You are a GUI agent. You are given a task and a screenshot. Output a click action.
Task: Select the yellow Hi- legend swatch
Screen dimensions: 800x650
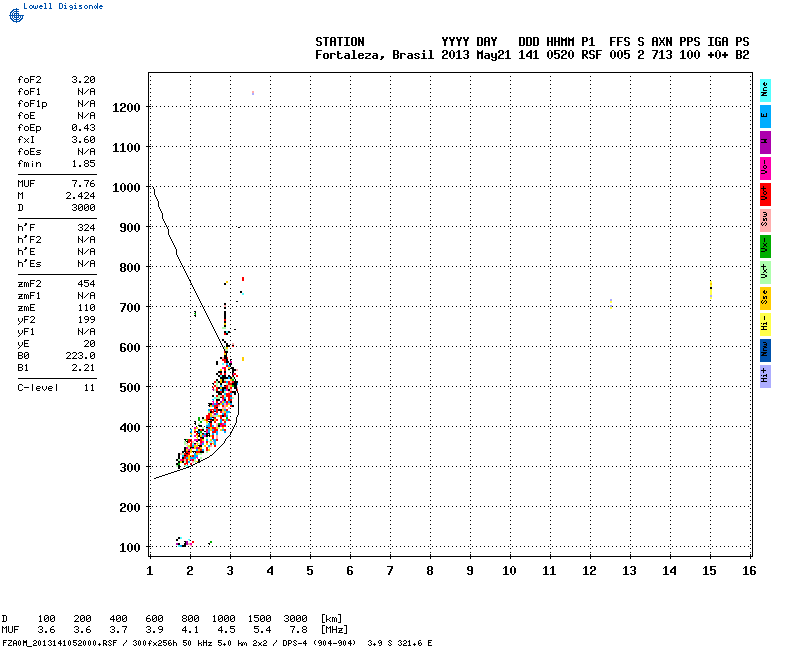pyautogui.click(x=765, y=324)
